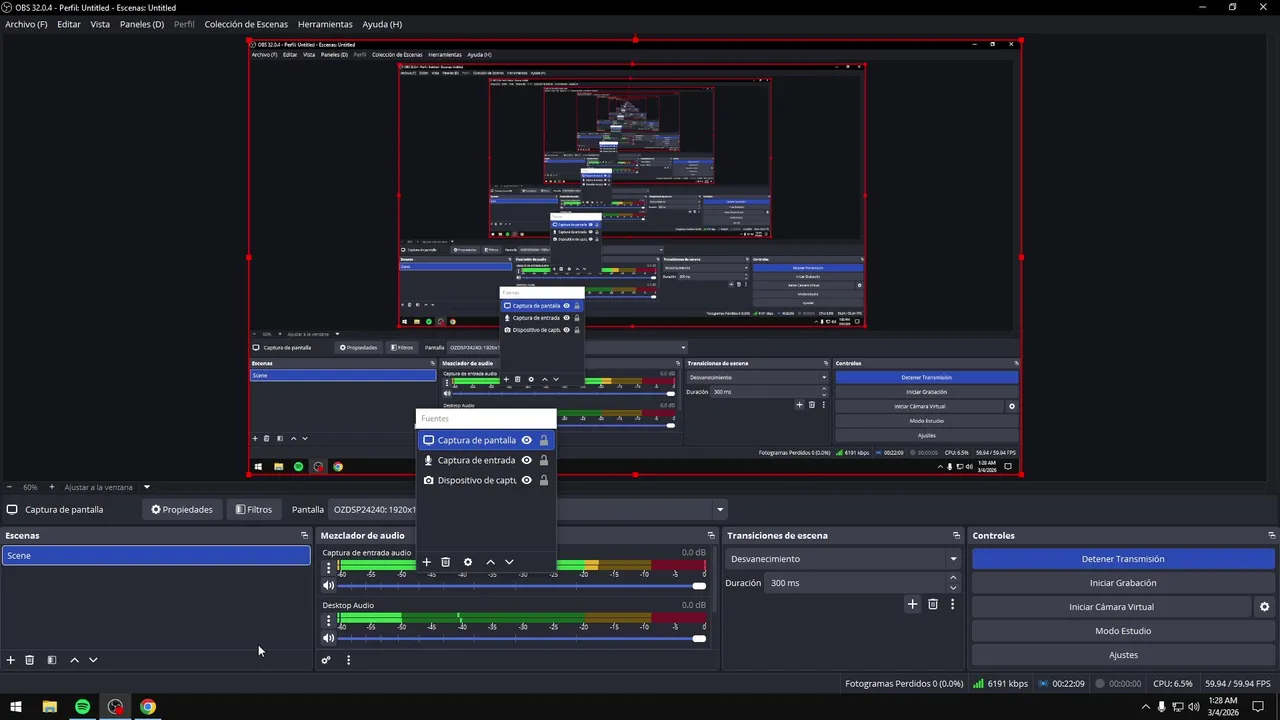Viewport: 1280px width, 720px height.
Task: Mute Captura de entrada audio speaker
Action: [328, 586]
